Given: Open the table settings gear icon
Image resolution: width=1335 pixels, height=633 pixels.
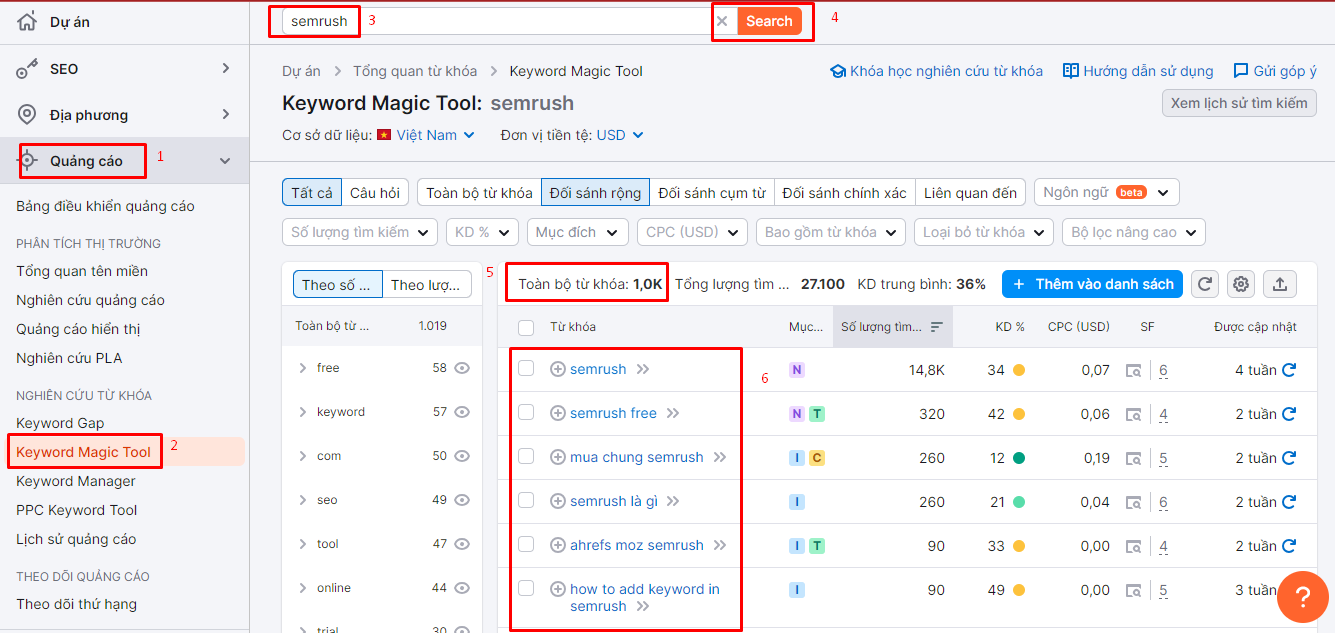Looking at the screenshot, I should point(1241,284).
